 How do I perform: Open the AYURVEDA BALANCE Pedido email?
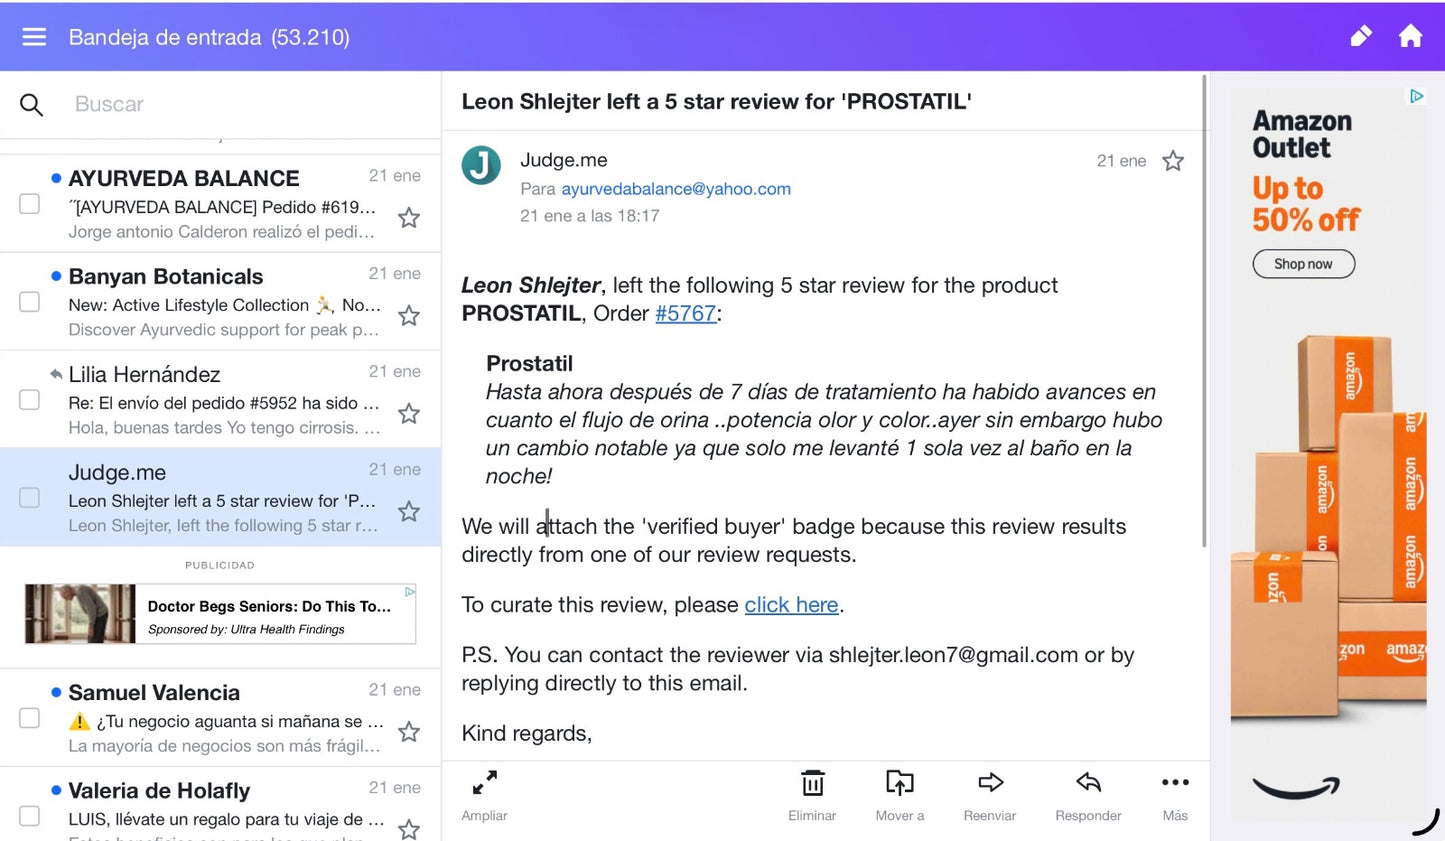(220, 204)
